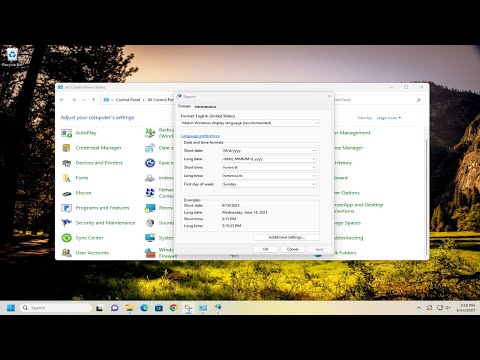Open Power Options in Control Panel
The image size is (480, 360).
[347, 193]
